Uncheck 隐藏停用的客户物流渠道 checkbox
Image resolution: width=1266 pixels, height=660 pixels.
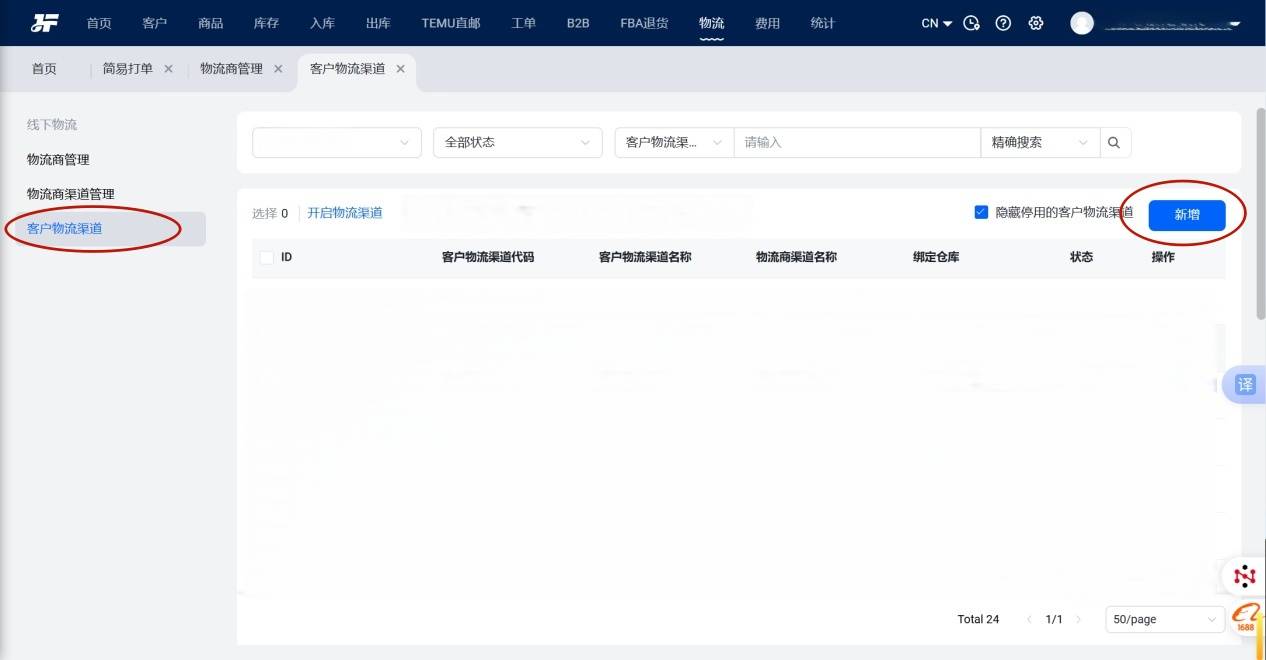pyautogui.click(x=981, y=212)
